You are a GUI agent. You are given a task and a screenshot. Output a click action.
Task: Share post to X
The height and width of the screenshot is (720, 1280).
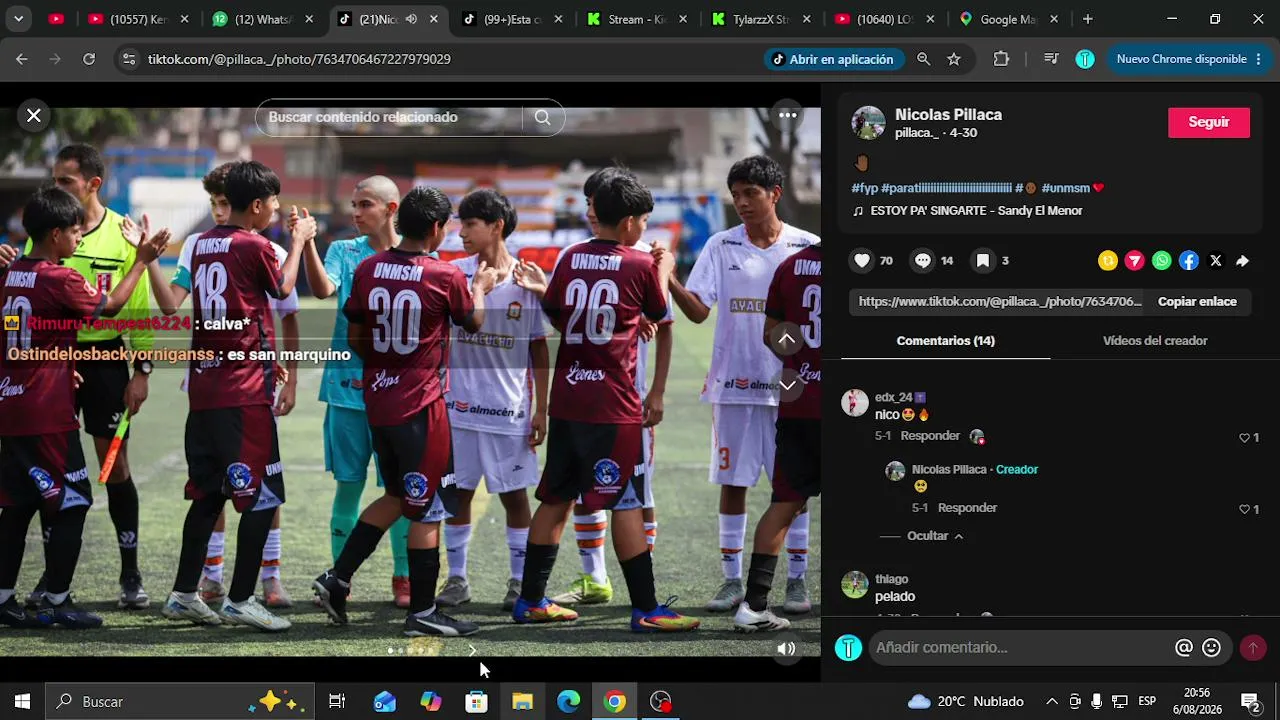click(x=1216, y=261)
